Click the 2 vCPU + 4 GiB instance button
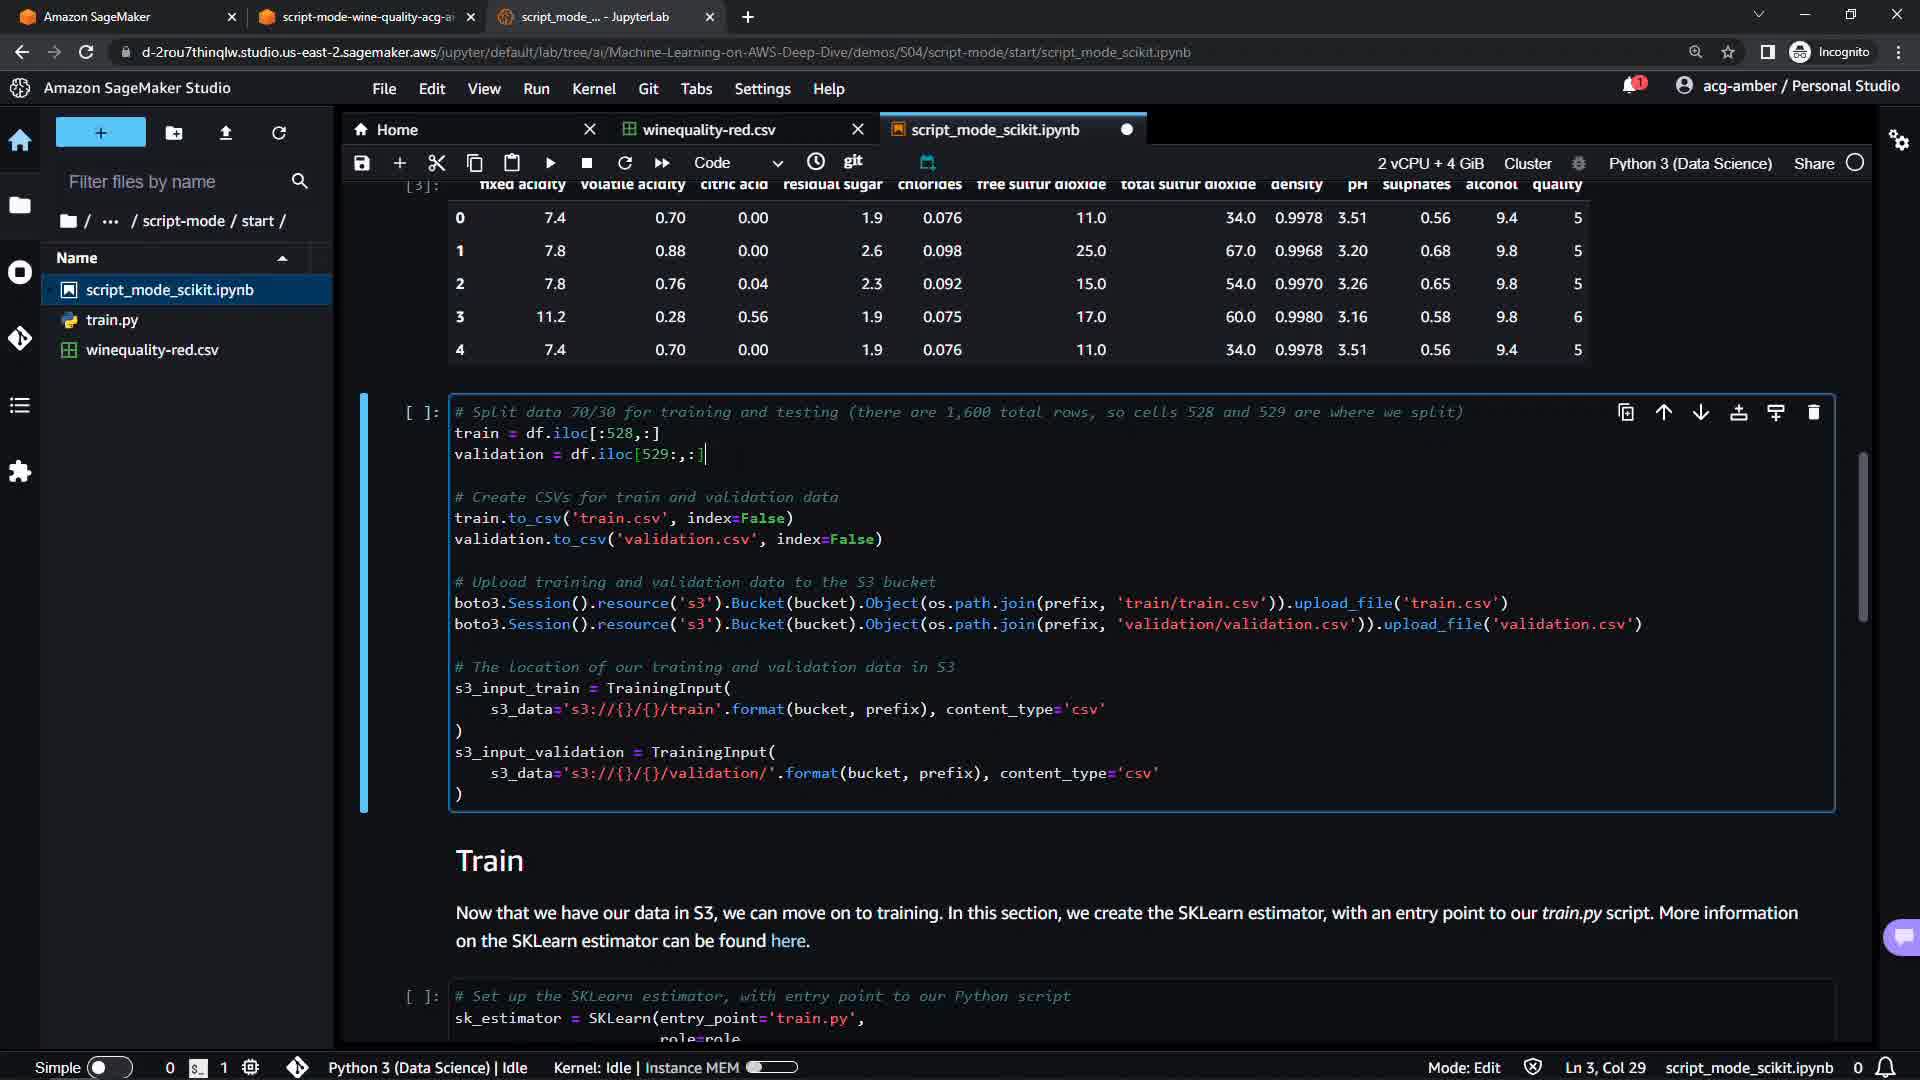This screenshot has width=1920, height=1080. coord(1430,163)
